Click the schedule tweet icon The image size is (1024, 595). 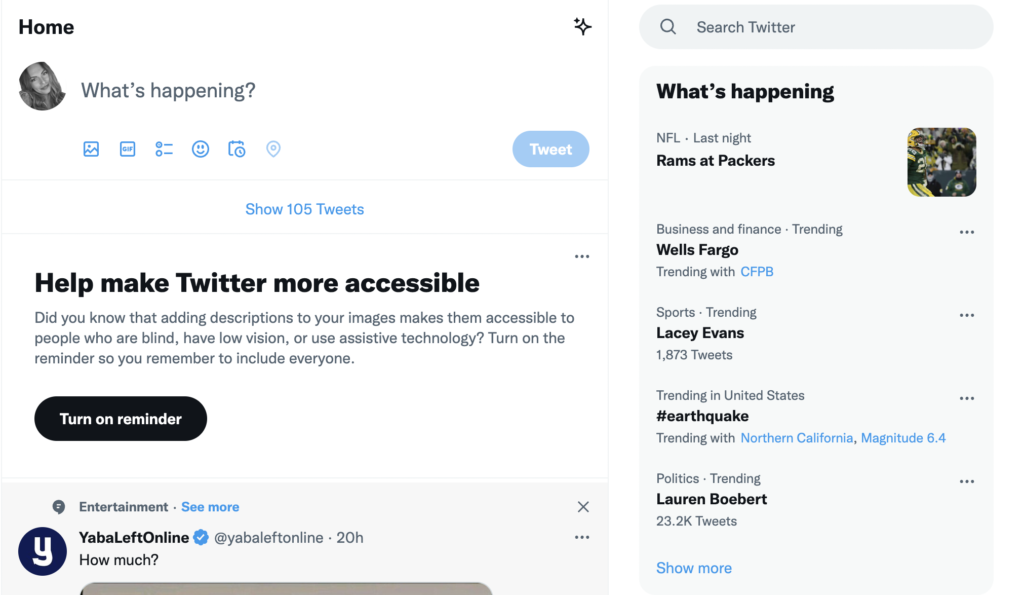pyautogui.click(x=237, y=148)
